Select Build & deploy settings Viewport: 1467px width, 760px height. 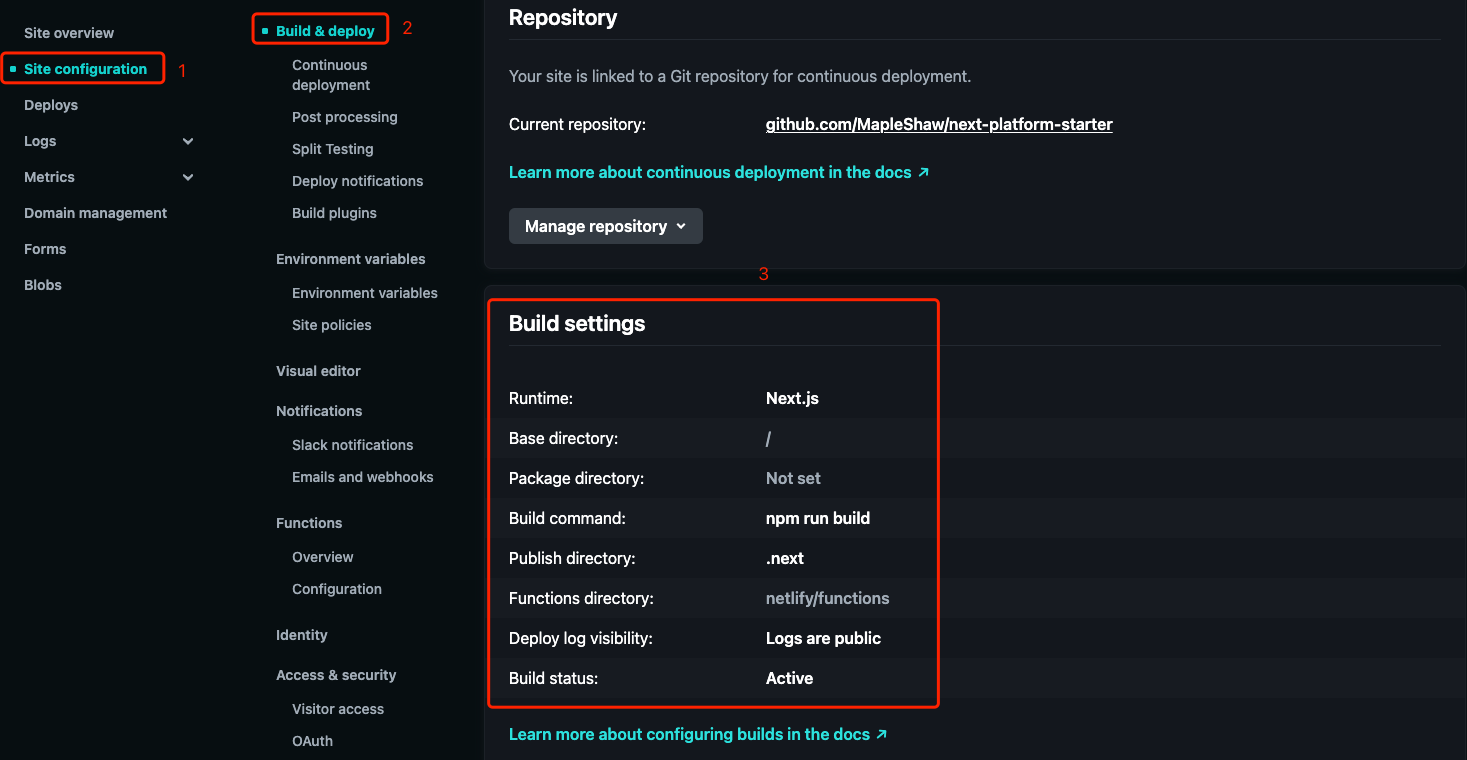tap(325, 31)
